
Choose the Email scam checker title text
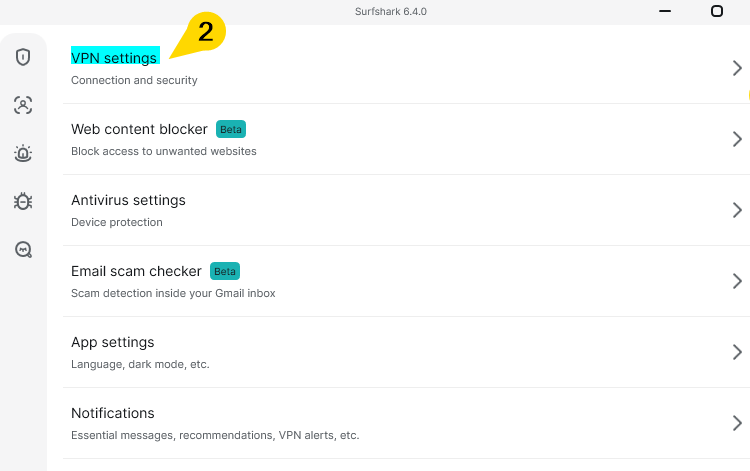pos(136,271)
